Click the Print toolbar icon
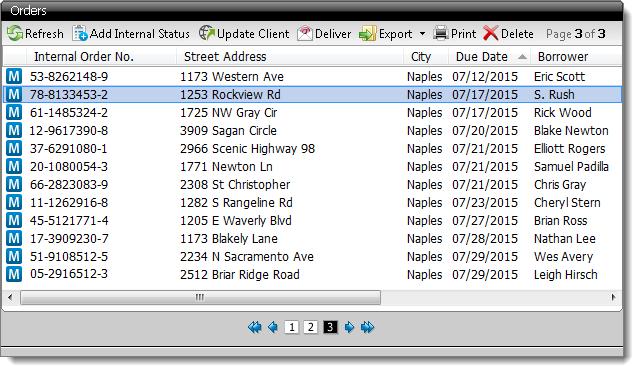 [441, 33]
